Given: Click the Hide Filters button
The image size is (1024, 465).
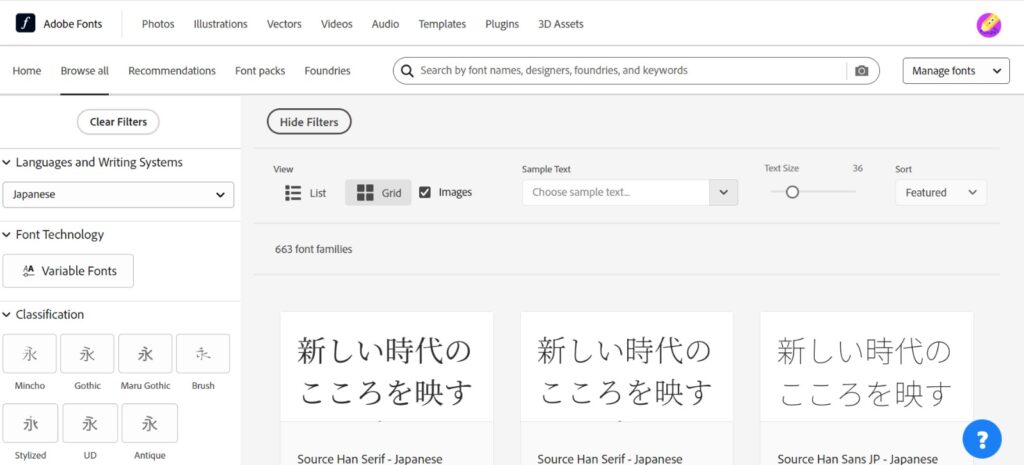Looking at the screenshot, I should 309,122.
